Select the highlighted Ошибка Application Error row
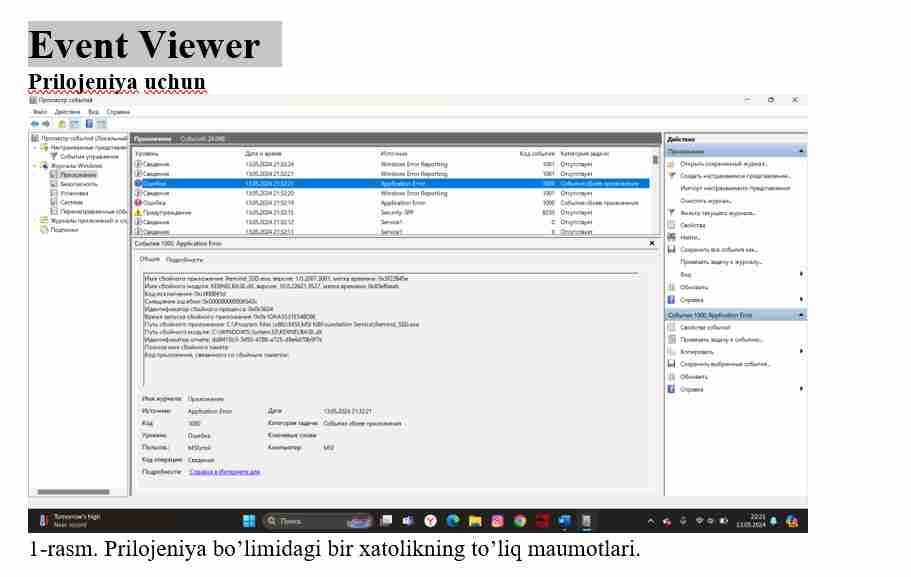This screenshot has height=577, width=911. (392, 184)
